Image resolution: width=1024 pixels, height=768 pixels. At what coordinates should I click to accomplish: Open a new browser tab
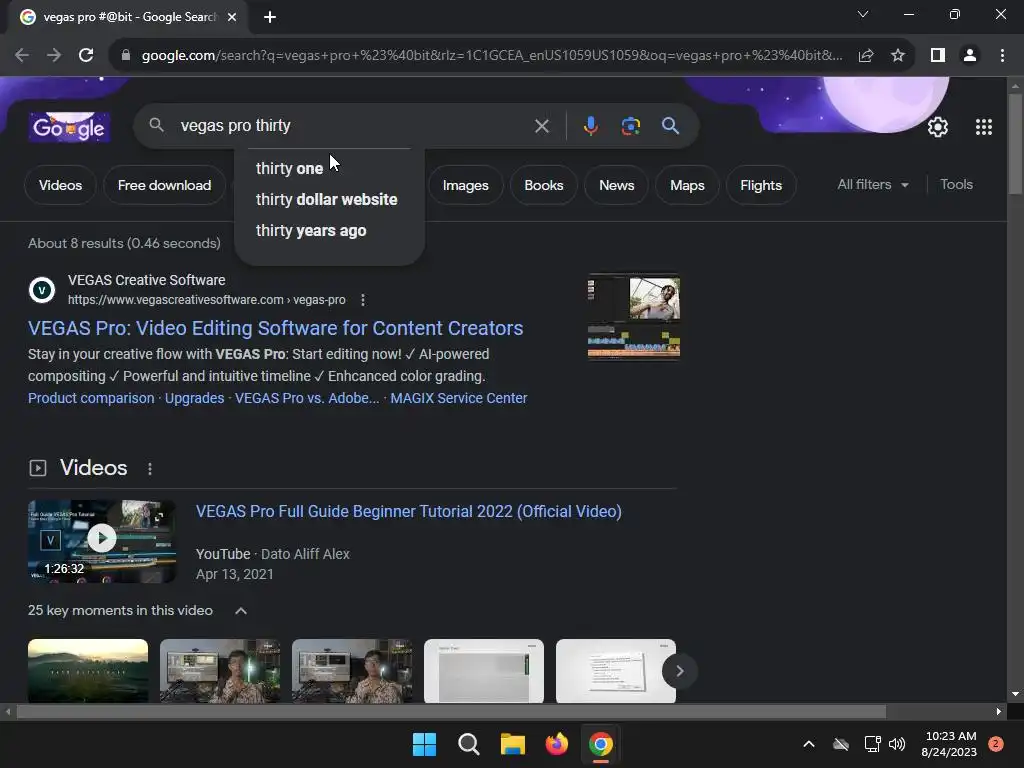pyautogui.click(x=270, y=17)
